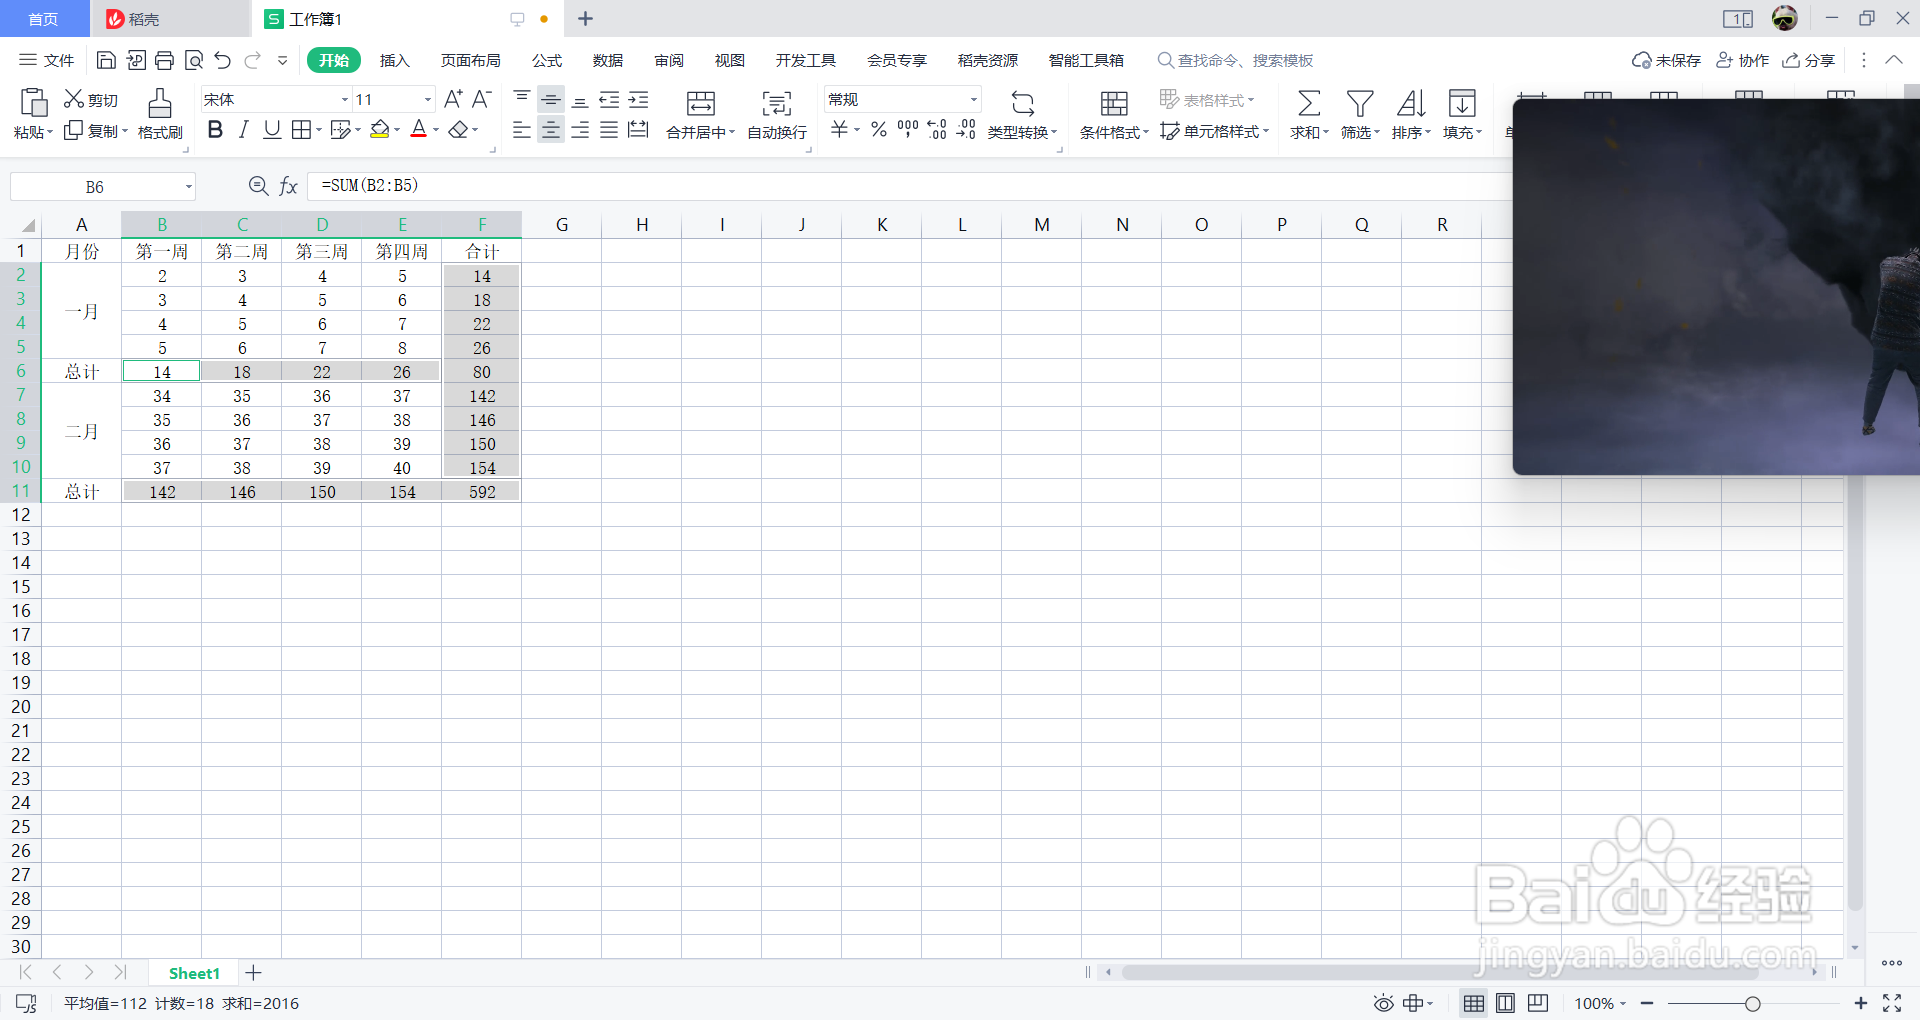
Task: Click the Unsaved cloud status button
Action: coord(1666,61)
